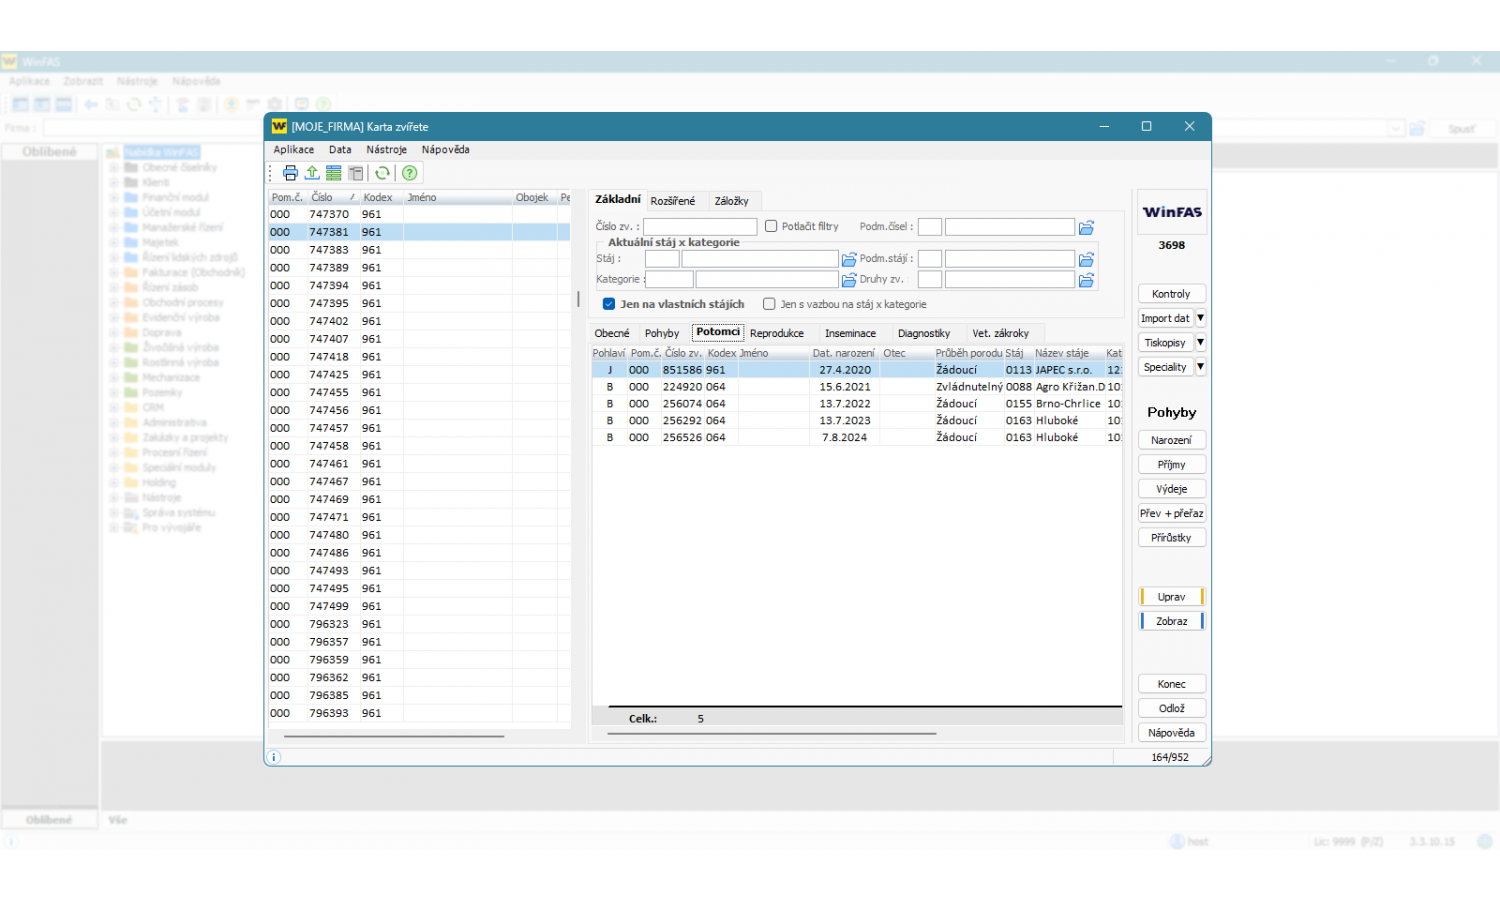Click the green question mark help icon

pyautogui.click(x=409, y=173)
